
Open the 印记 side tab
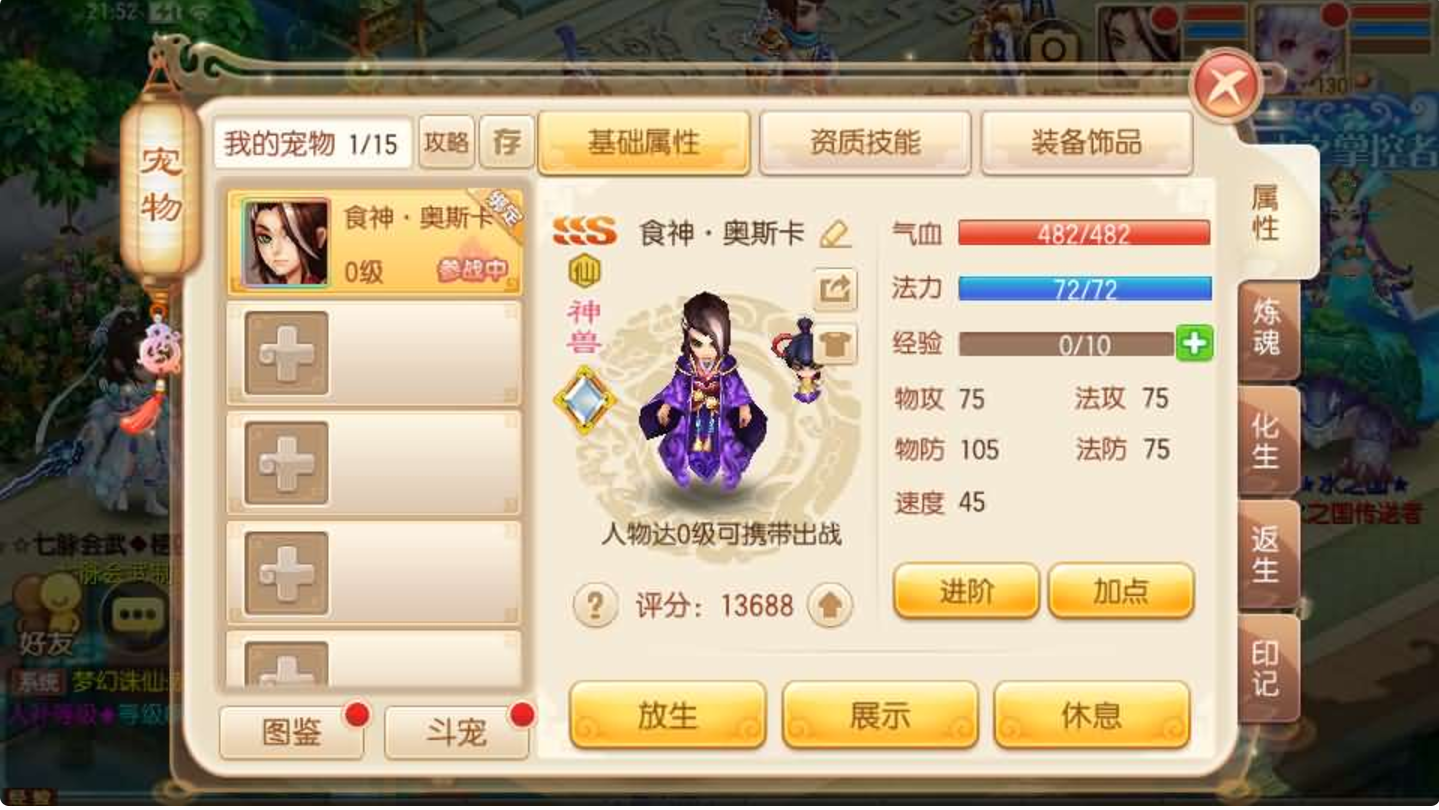tap(1267, 667)
